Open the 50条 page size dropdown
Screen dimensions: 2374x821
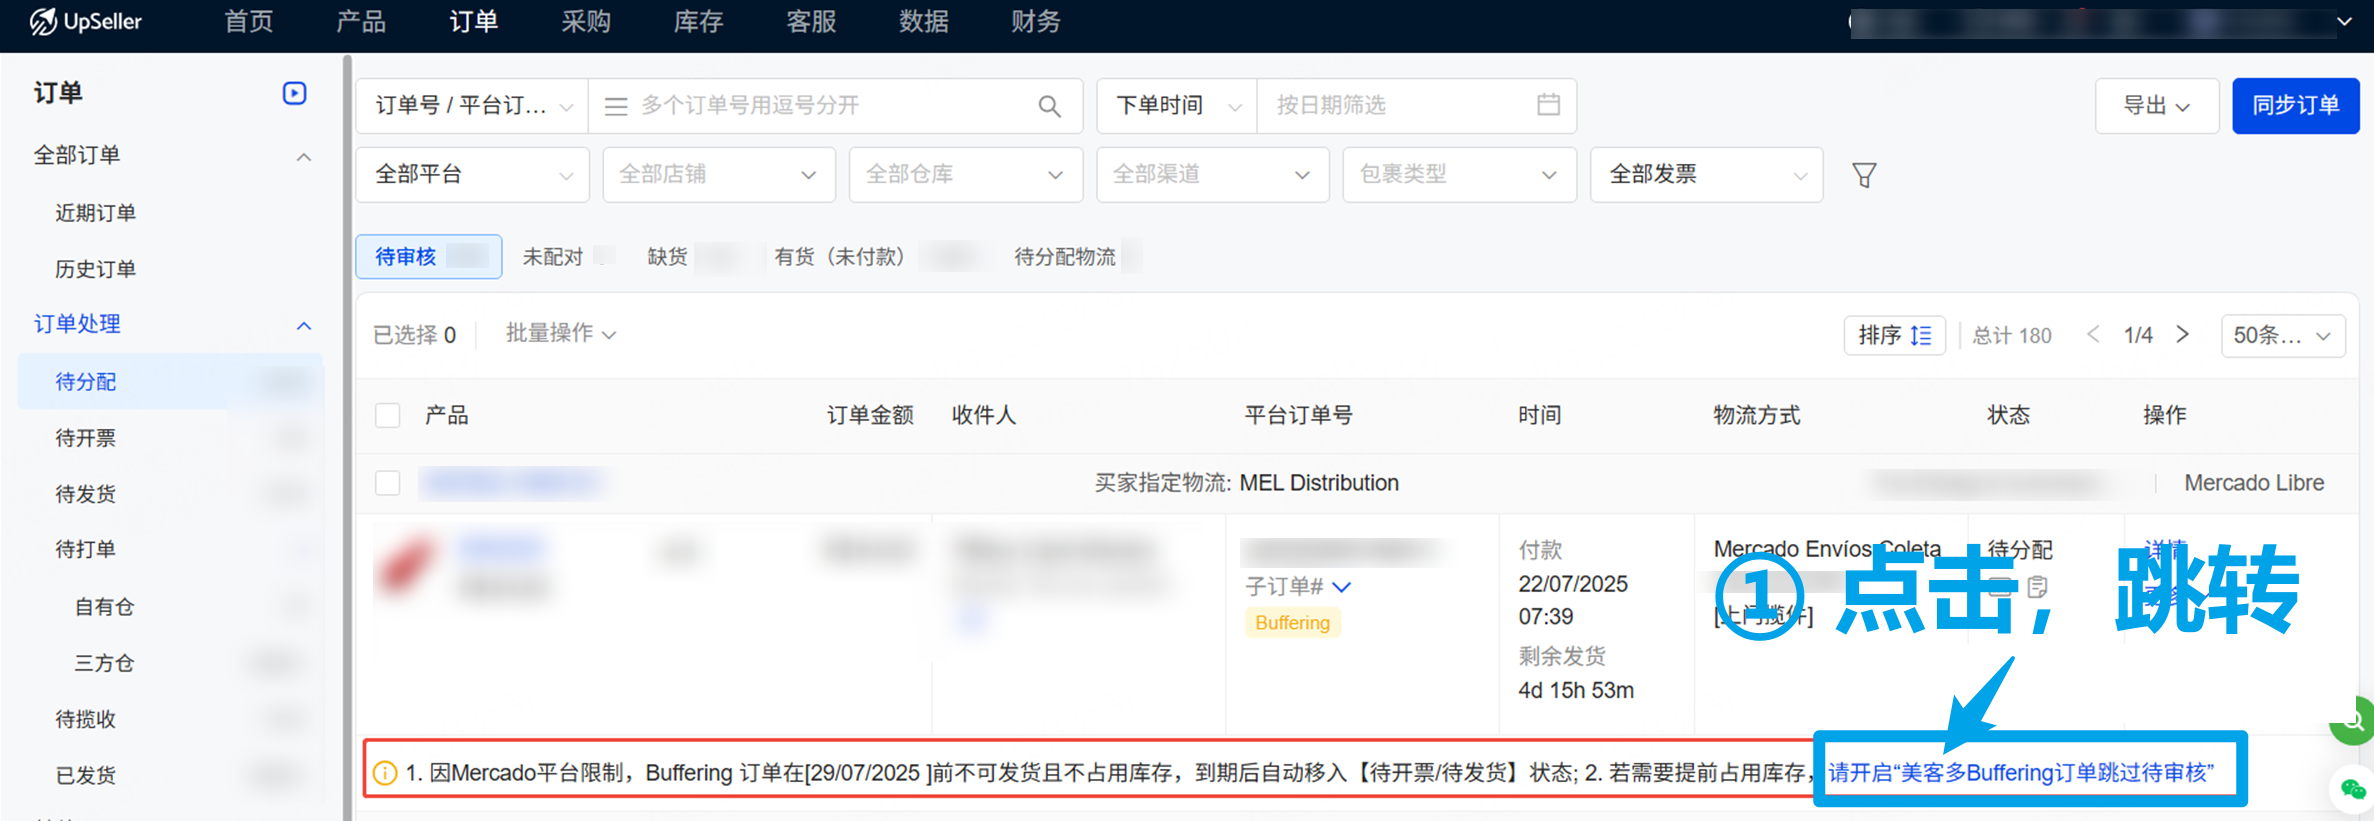(2283, 335)
